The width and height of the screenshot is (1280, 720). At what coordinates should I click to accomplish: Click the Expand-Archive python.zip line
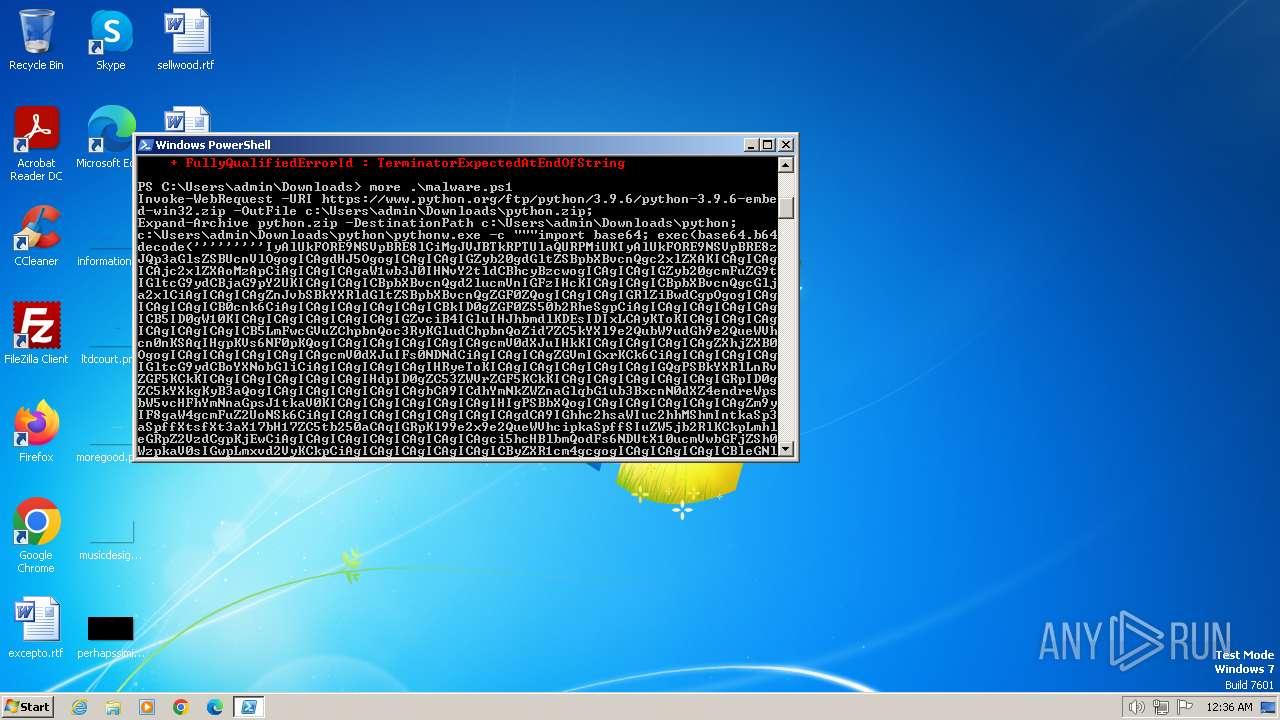tap(437, 223)
